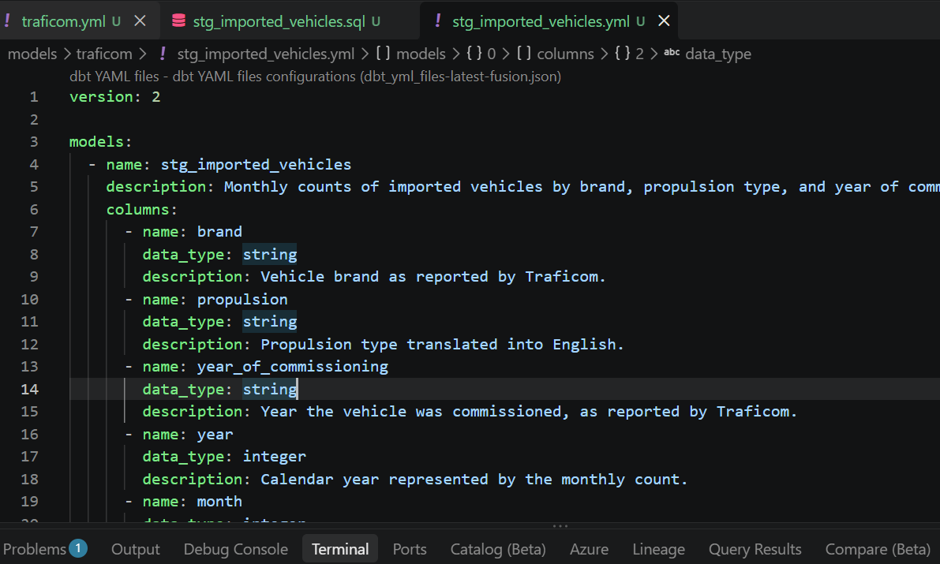
Task: Open the traficom.yml editor tab
Action: (x=63, y=22)
